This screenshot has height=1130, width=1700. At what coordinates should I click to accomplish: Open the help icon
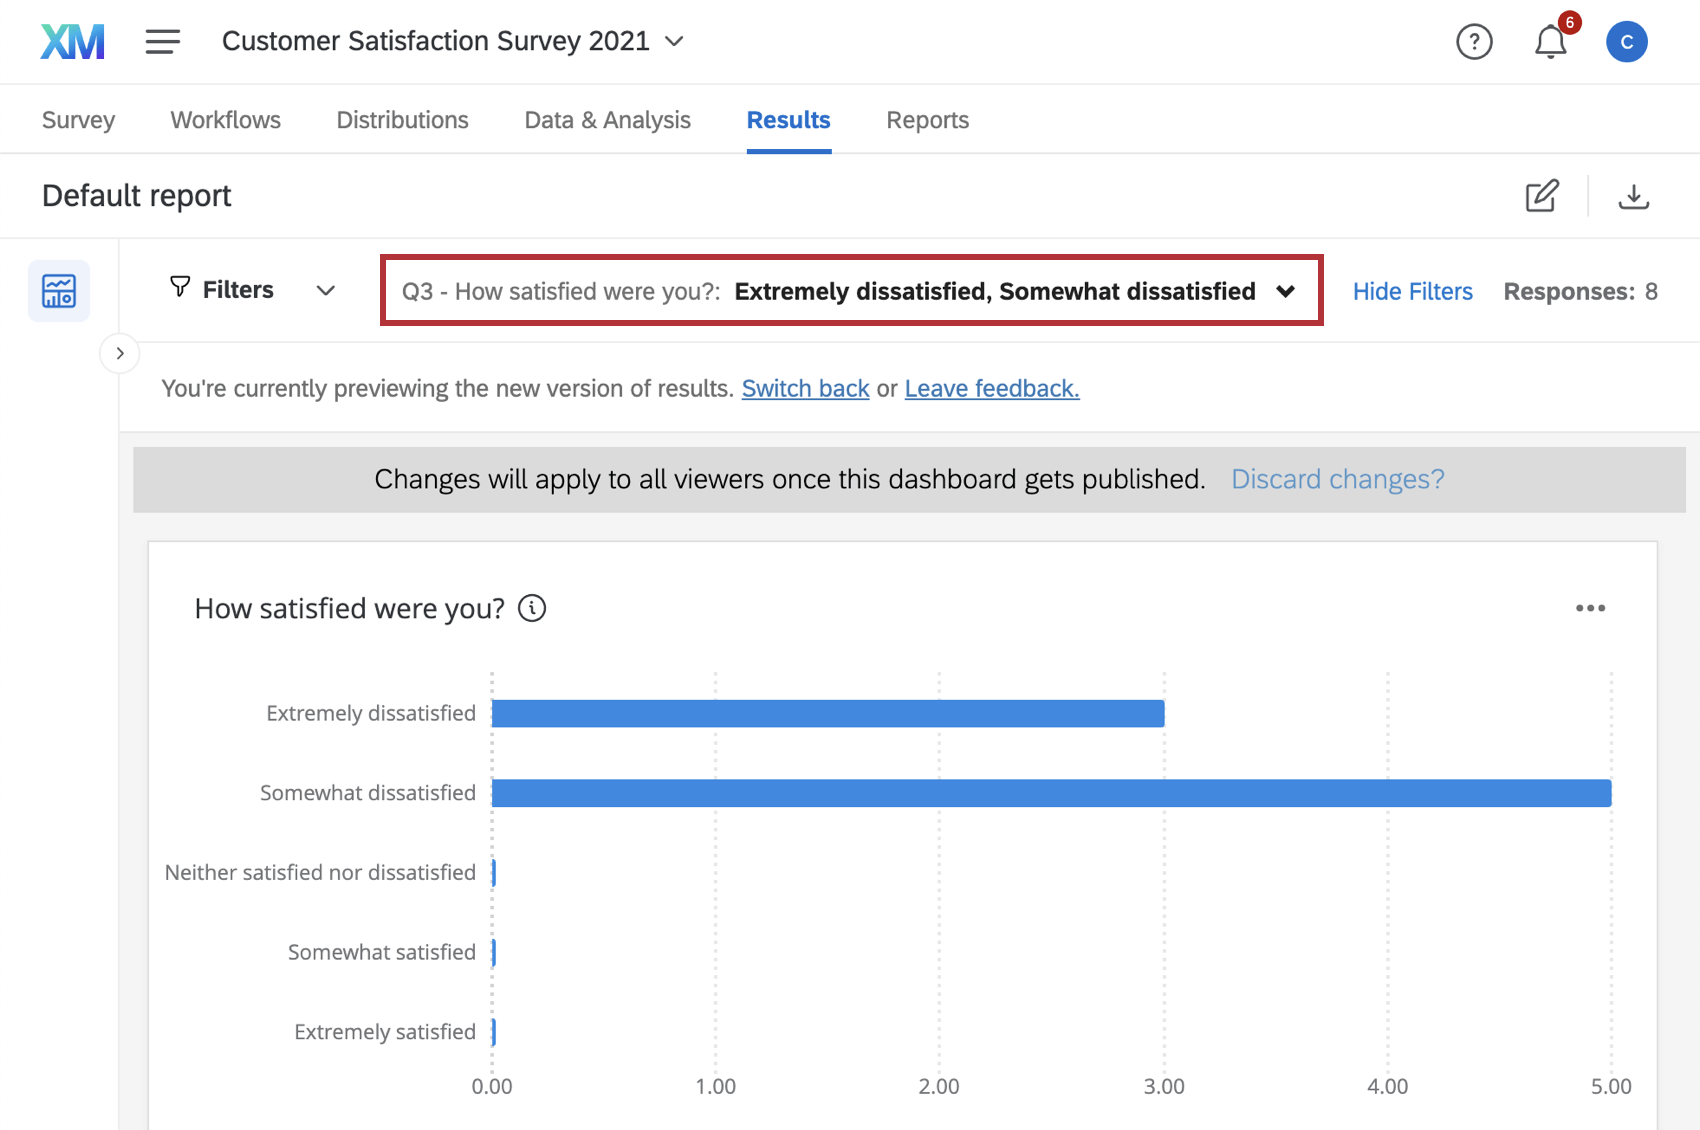coord(1474,41)
